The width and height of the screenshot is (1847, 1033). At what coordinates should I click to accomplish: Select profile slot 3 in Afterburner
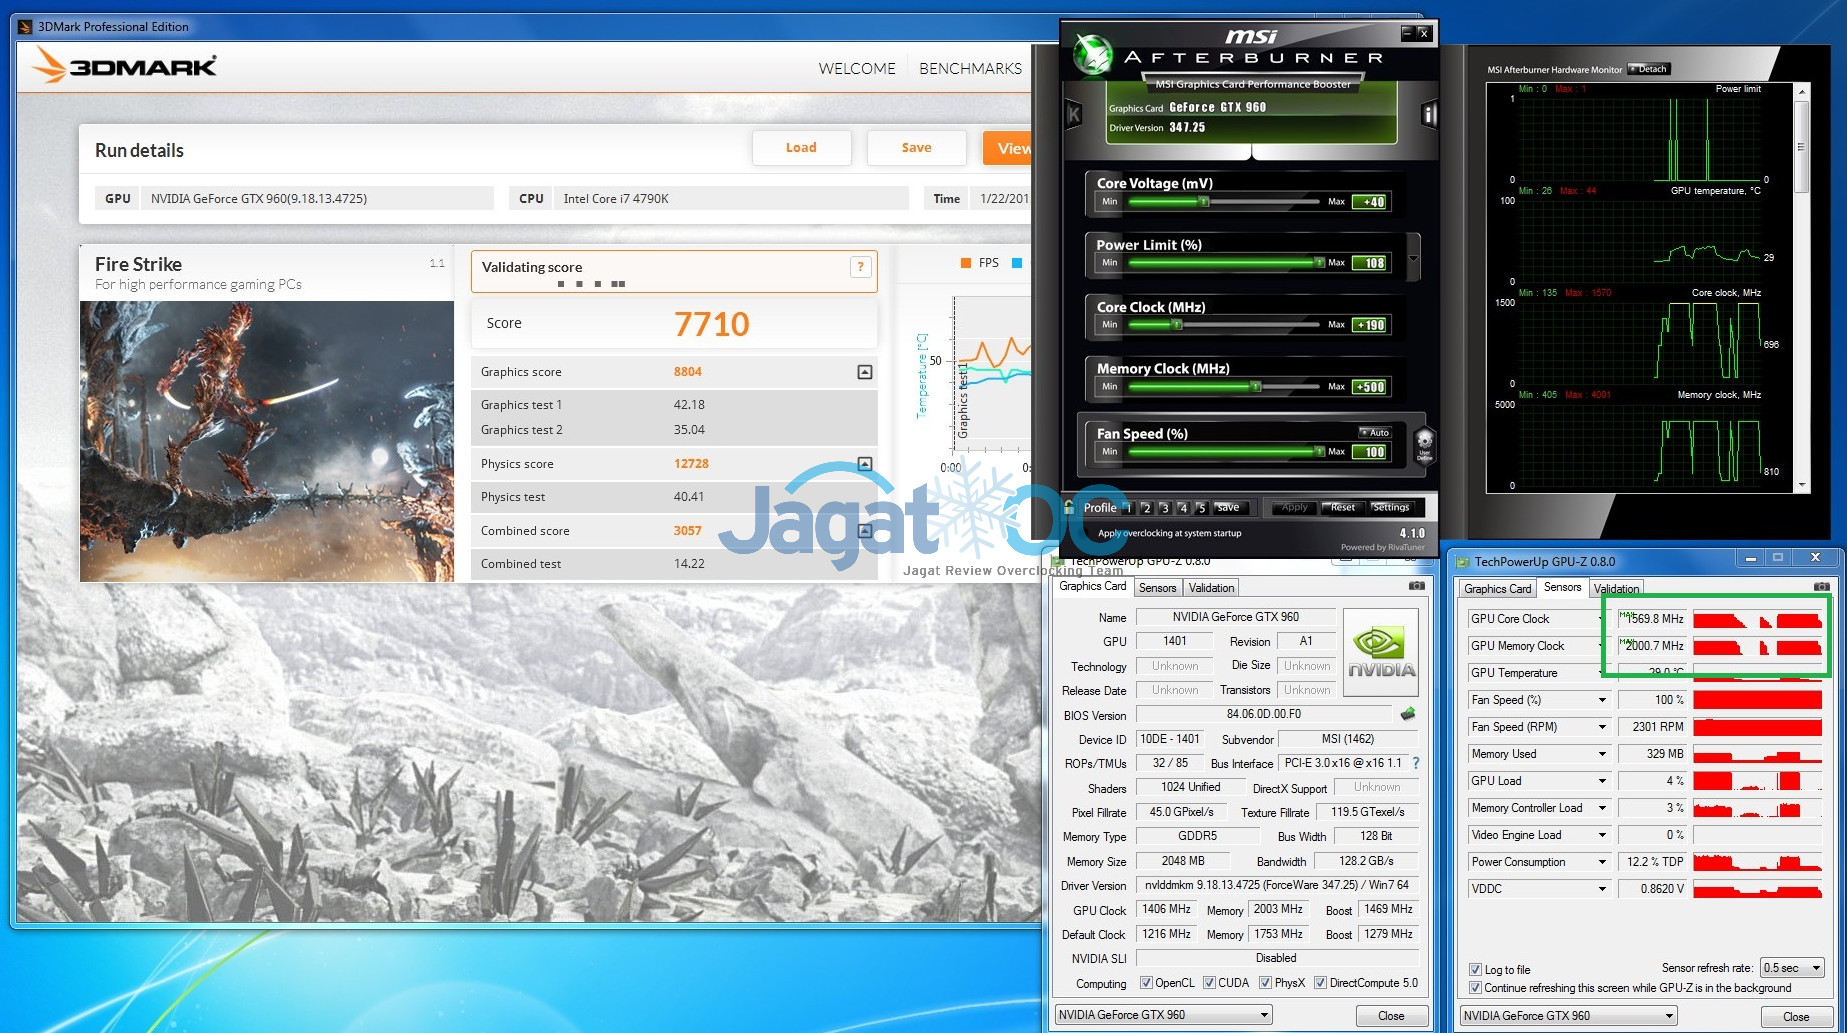coord(1165,508)
